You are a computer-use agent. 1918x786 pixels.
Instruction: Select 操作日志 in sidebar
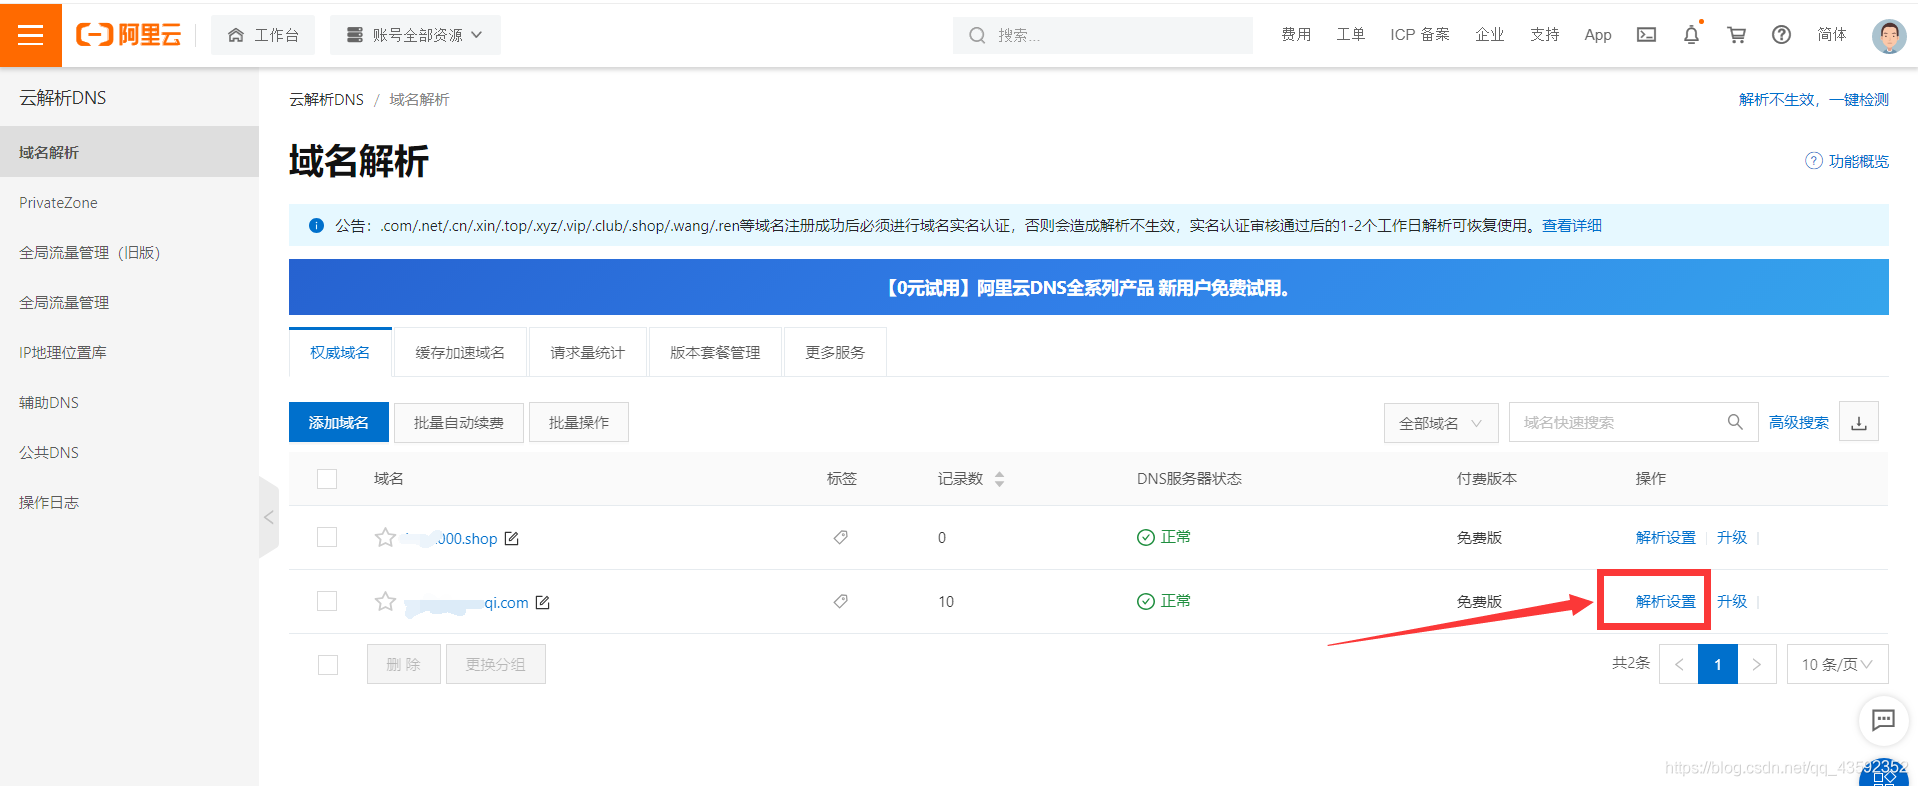point(129,502)
